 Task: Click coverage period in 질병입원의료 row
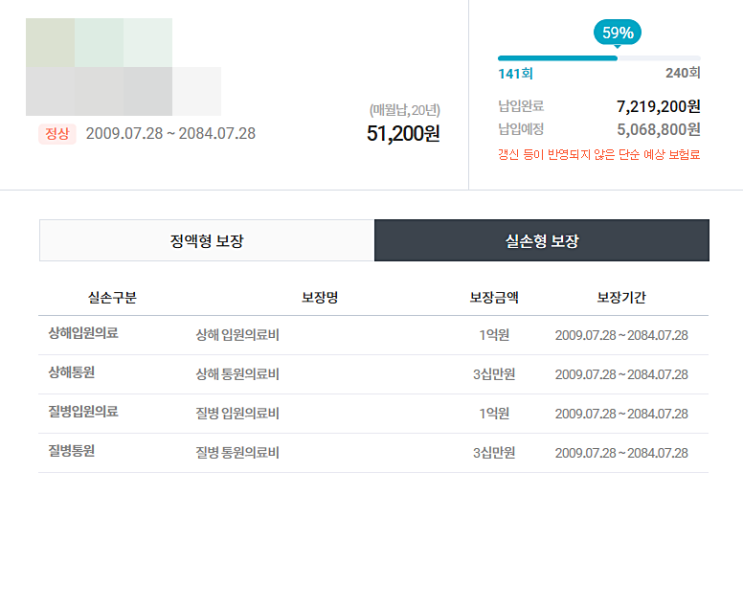pyautogui.click(x=621, y=414)
